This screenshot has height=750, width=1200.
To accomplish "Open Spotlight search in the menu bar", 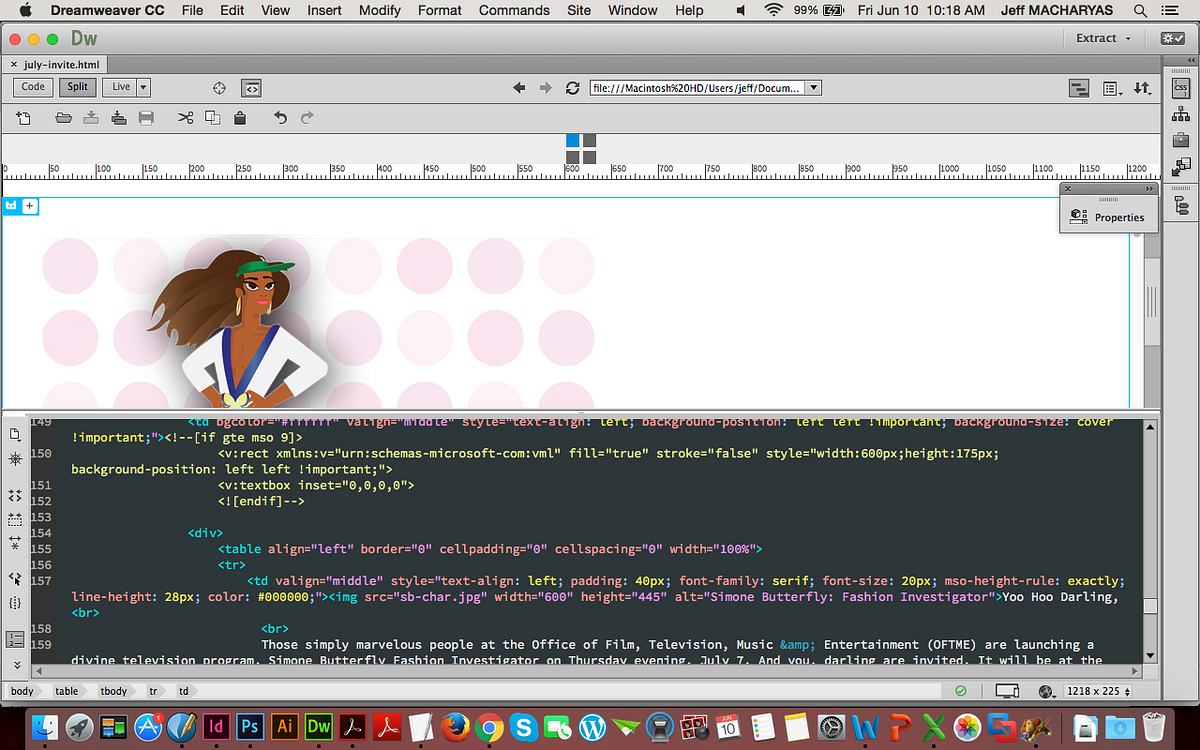I will [x=1139, y=10].
